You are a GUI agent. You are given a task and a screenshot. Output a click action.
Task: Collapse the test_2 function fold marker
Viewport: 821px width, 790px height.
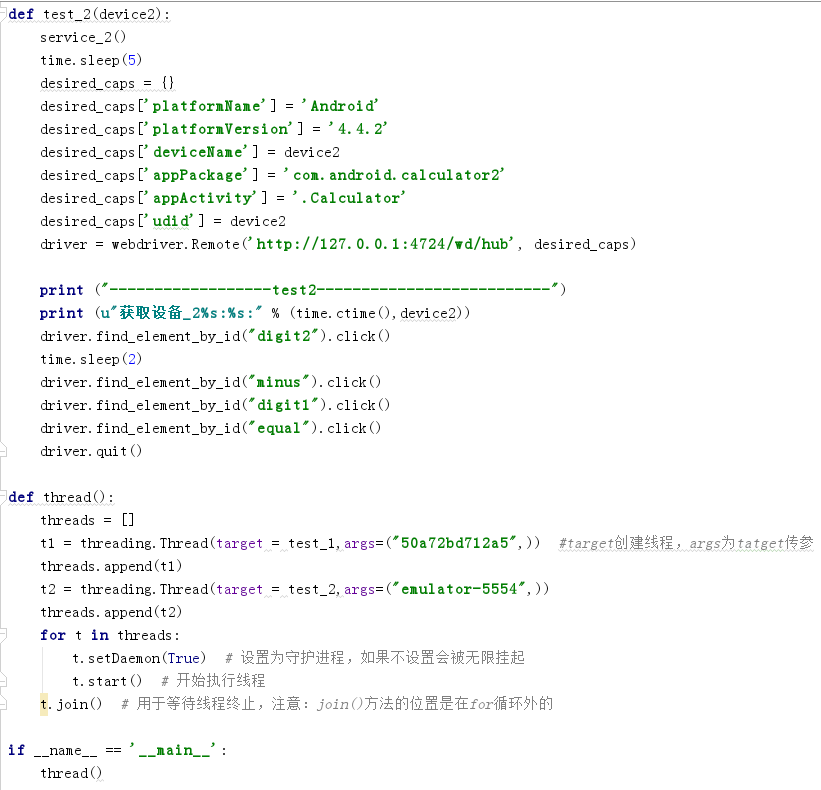[3, 14]
